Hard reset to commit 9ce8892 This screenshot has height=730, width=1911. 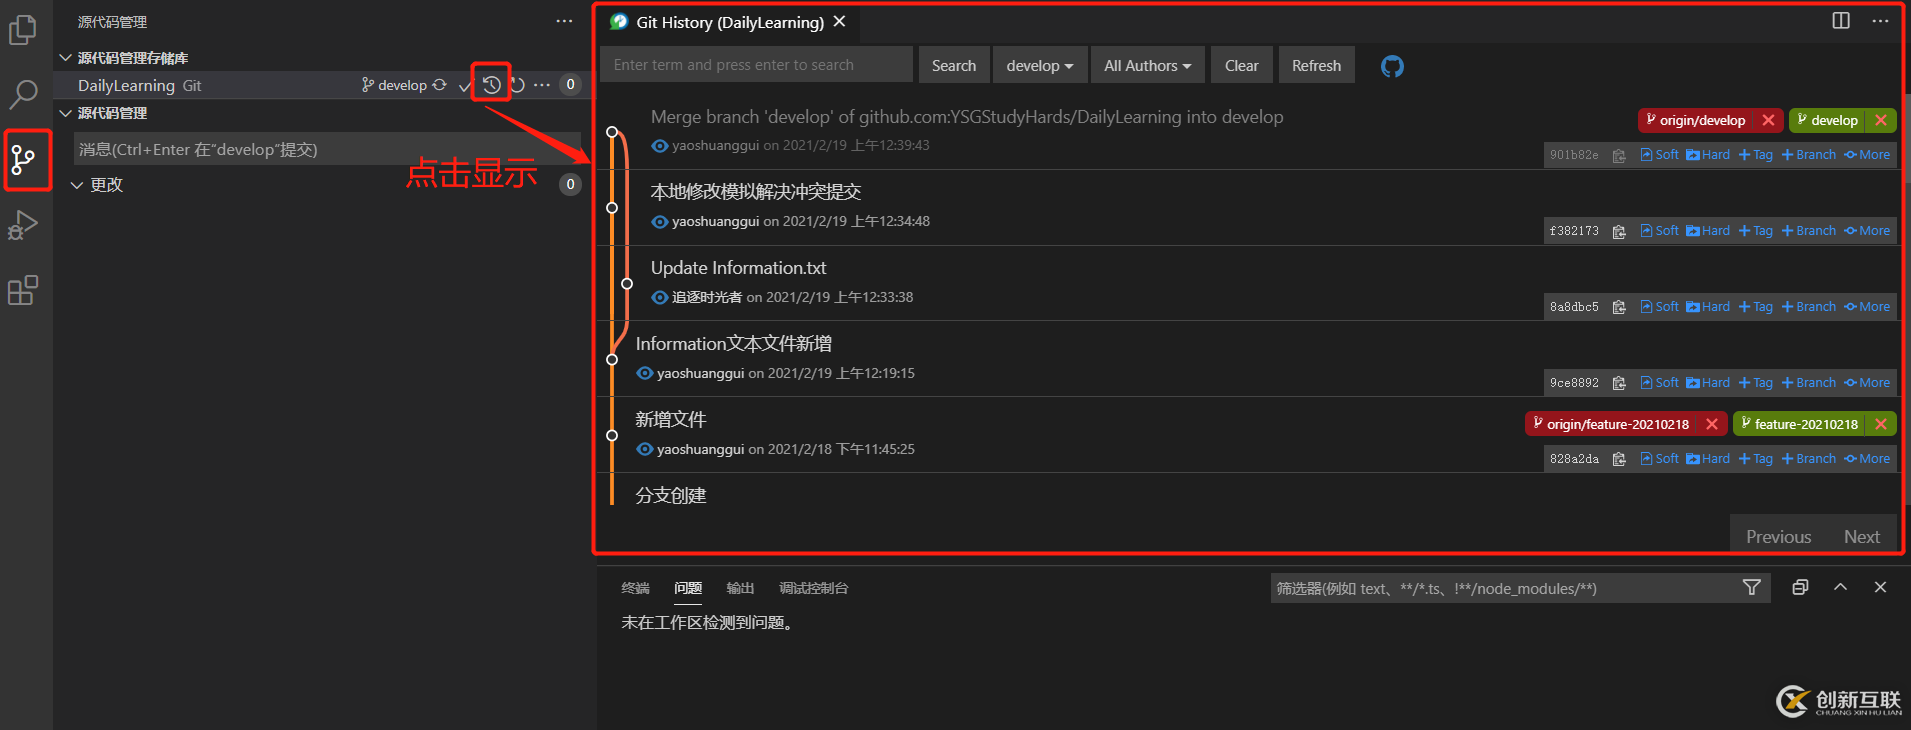pyautogui.click(x=1708, y=383)
